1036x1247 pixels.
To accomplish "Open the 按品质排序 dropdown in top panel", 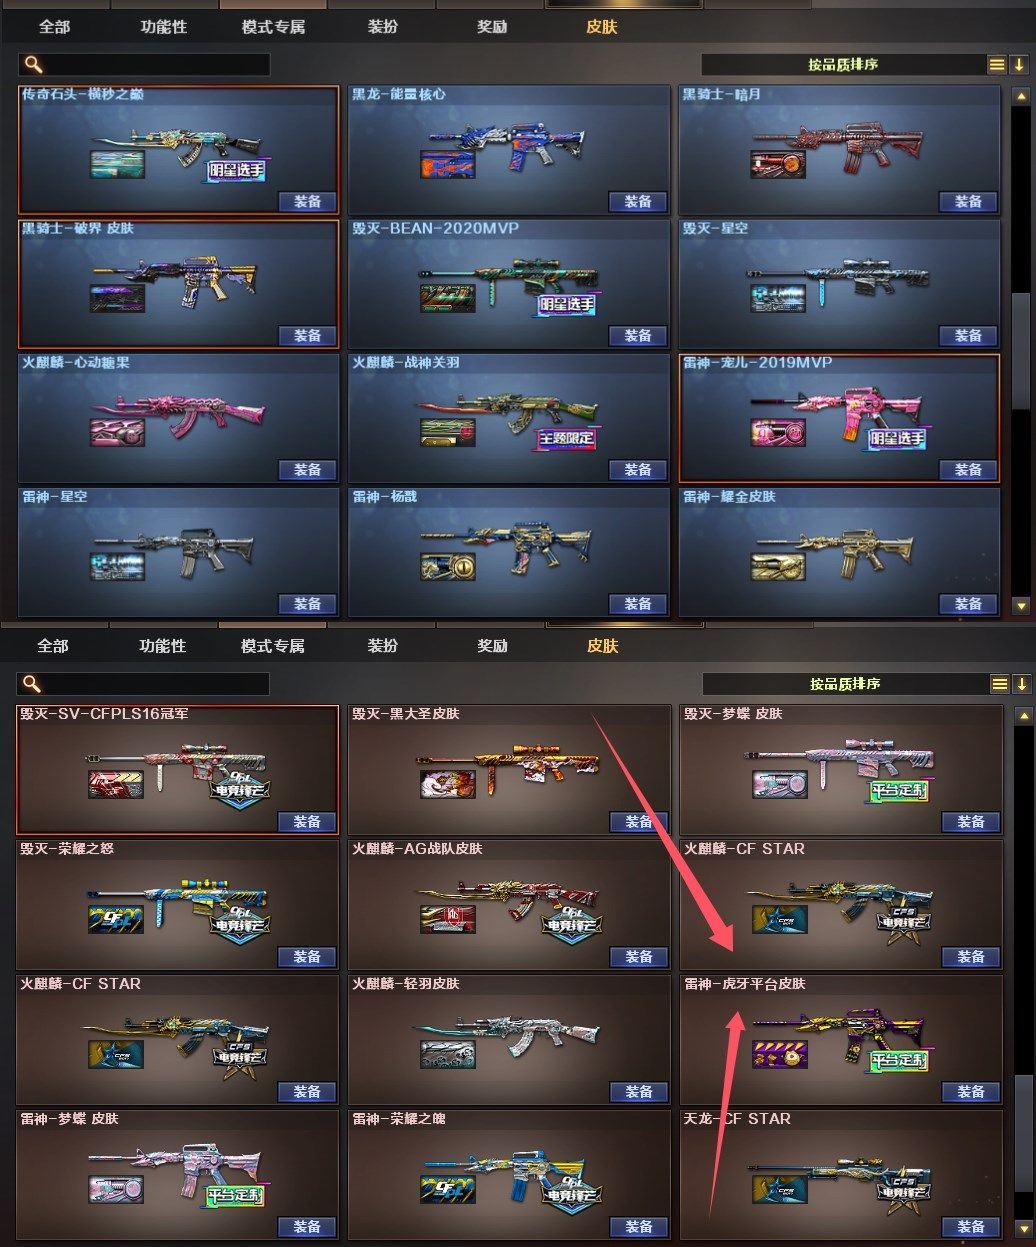I will coord(843,64).
